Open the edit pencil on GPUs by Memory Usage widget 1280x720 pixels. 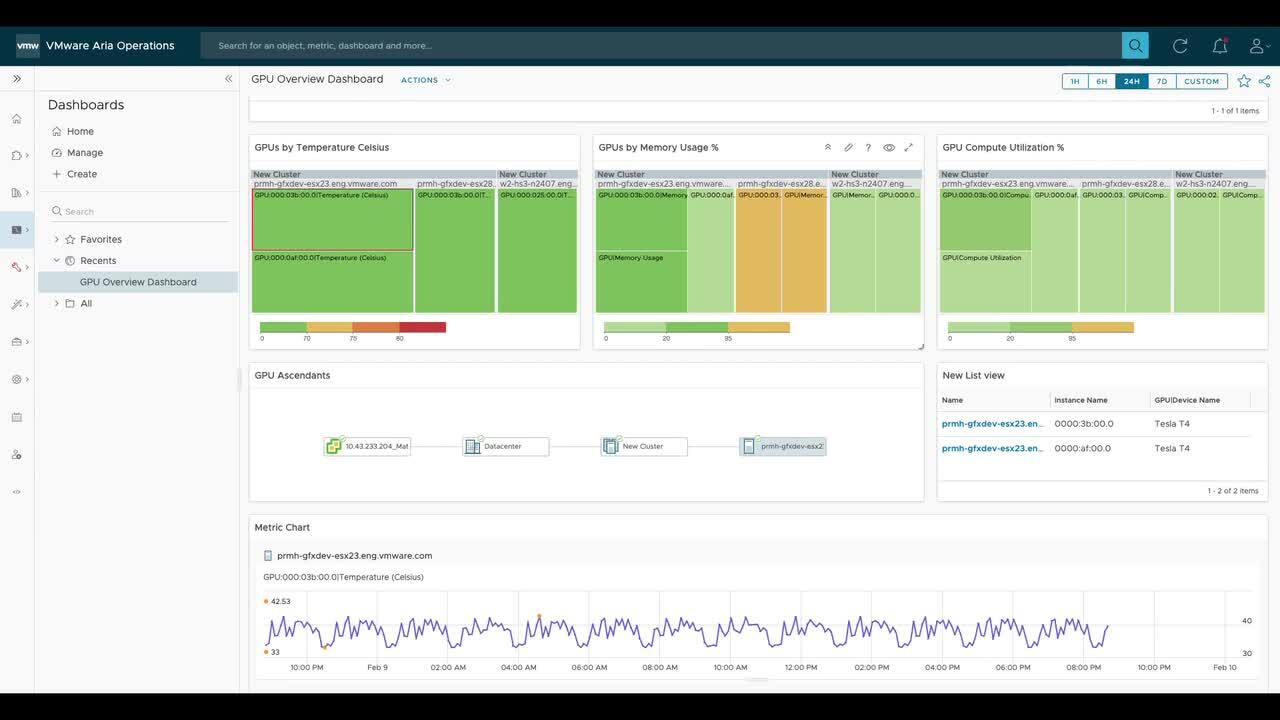tap(847, 146)
